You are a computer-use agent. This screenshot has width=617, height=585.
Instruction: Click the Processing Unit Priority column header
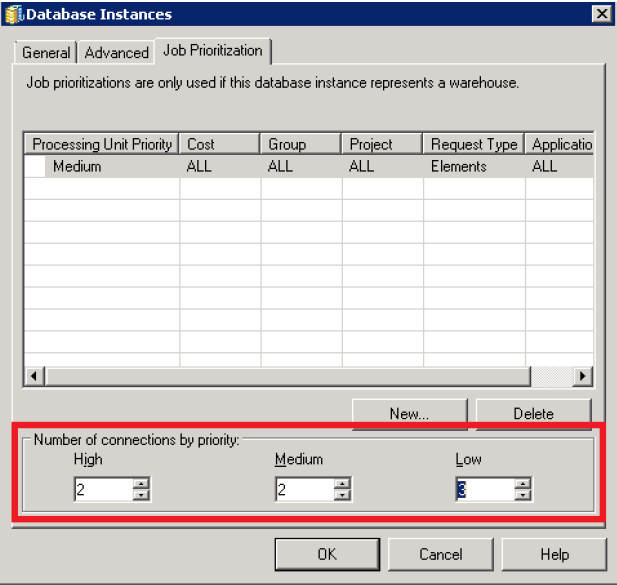(x=102, y=144)
